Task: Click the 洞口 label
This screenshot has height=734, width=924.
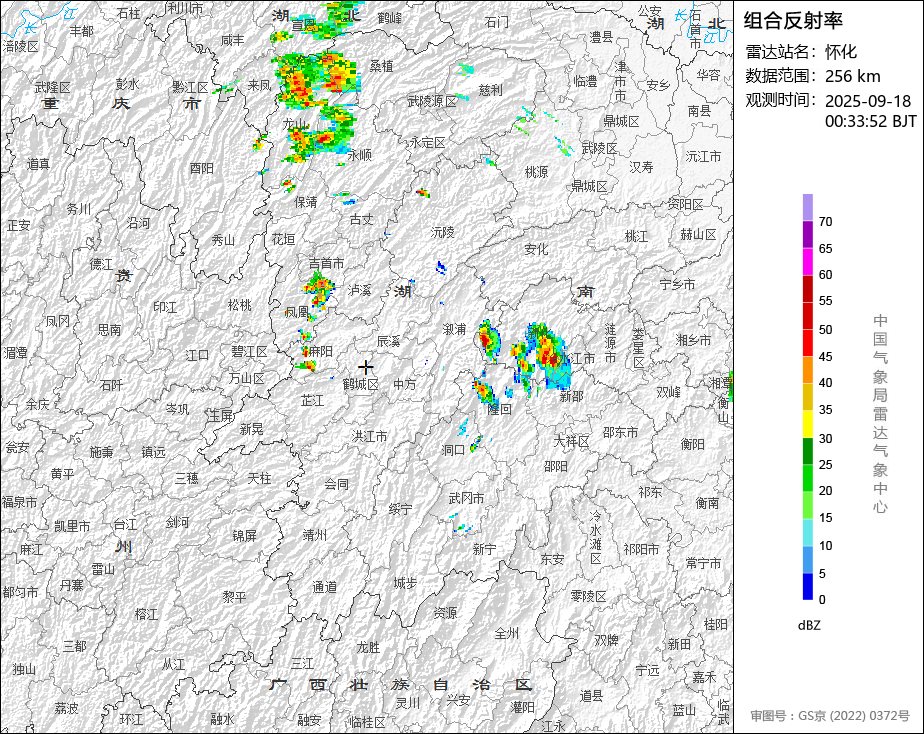Action: 453,450
